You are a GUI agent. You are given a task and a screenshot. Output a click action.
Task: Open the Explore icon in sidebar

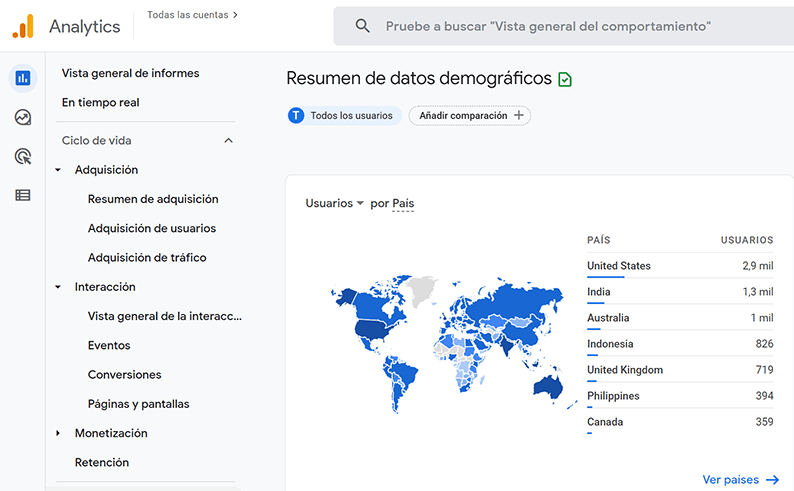tap(22, 117)
